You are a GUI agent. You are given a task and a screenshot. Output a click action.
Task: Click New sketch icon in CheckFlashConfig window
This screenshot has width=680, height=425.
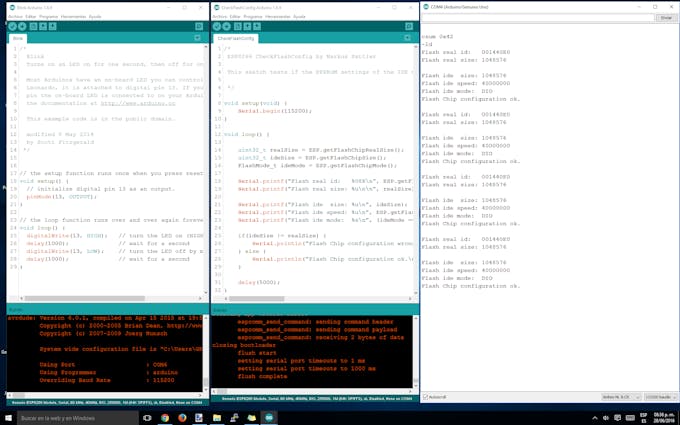tap(238, 26)
